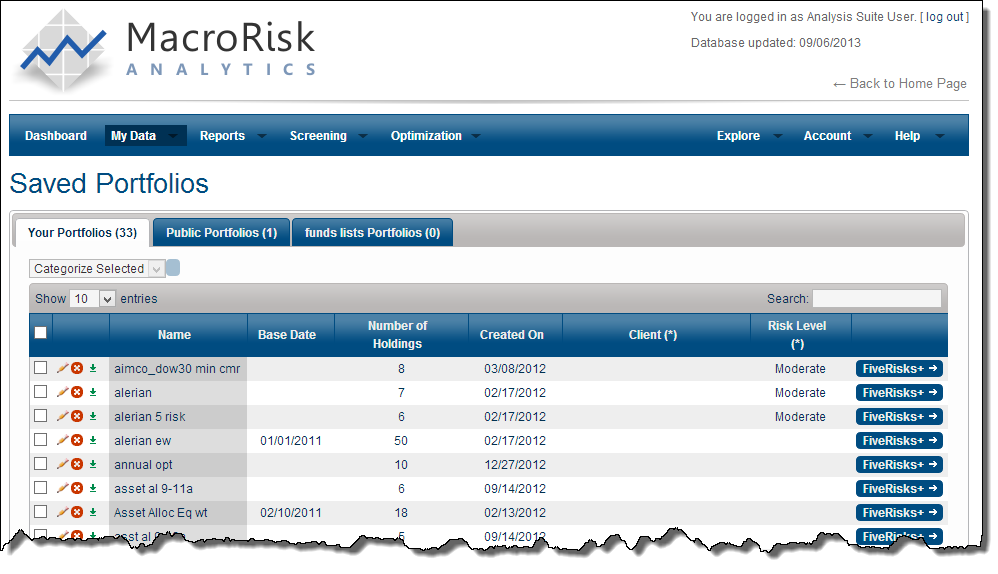The height and width of the screenshot is (574, 998).
Task: Click Back to Home Page link
Action: [900, 83]
